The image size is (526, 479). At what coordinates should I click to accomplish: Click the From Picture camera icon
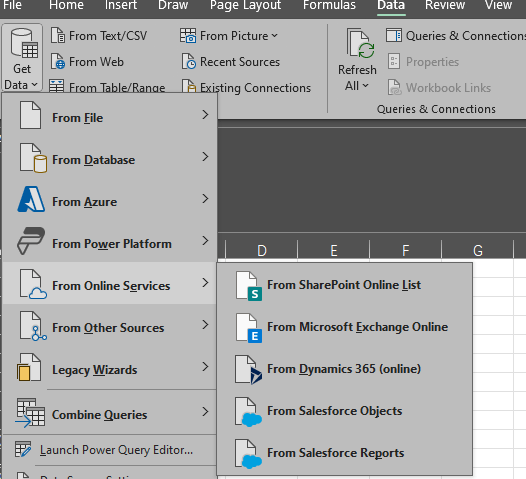tap(188, 36)
